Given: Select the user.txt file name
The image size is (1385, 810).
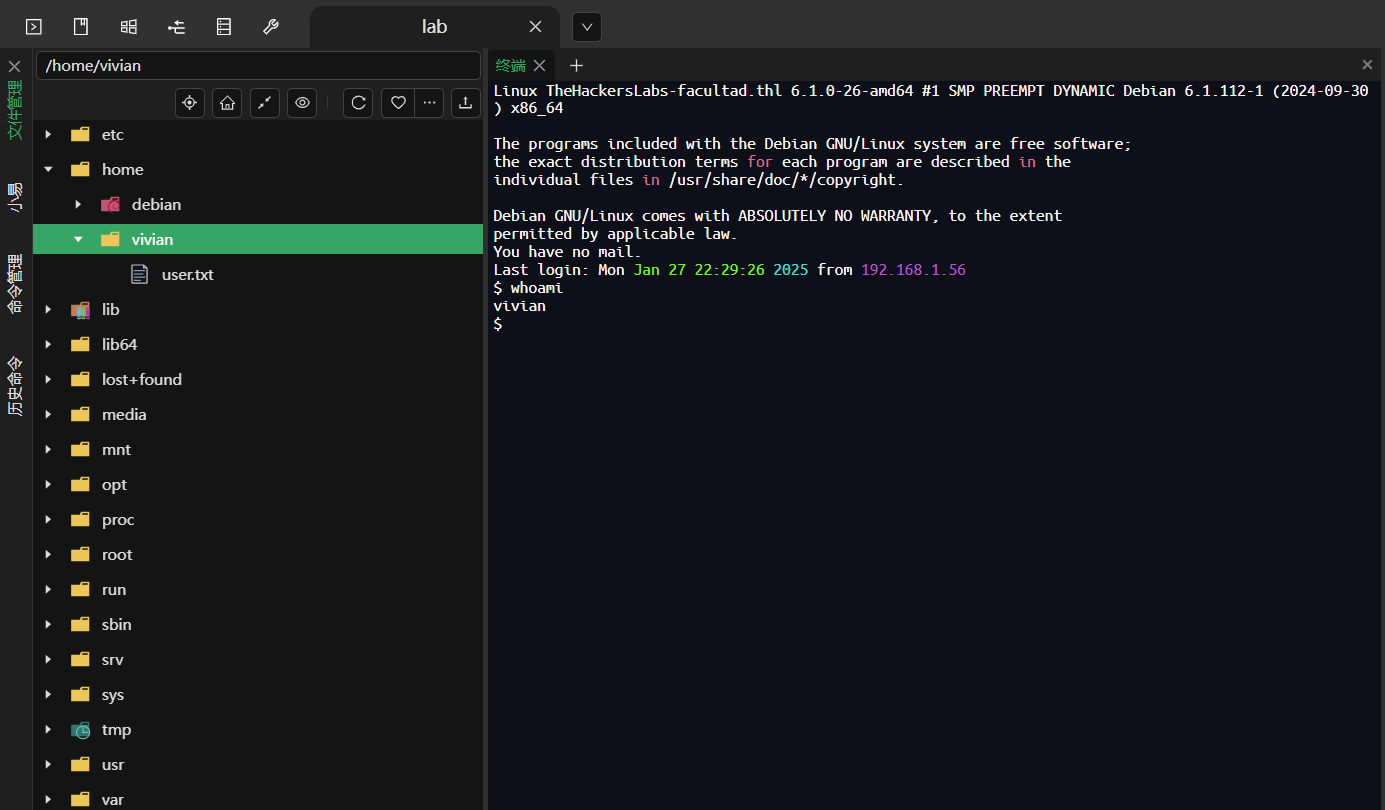Looking at the screenshot, I should pos(188,274).
